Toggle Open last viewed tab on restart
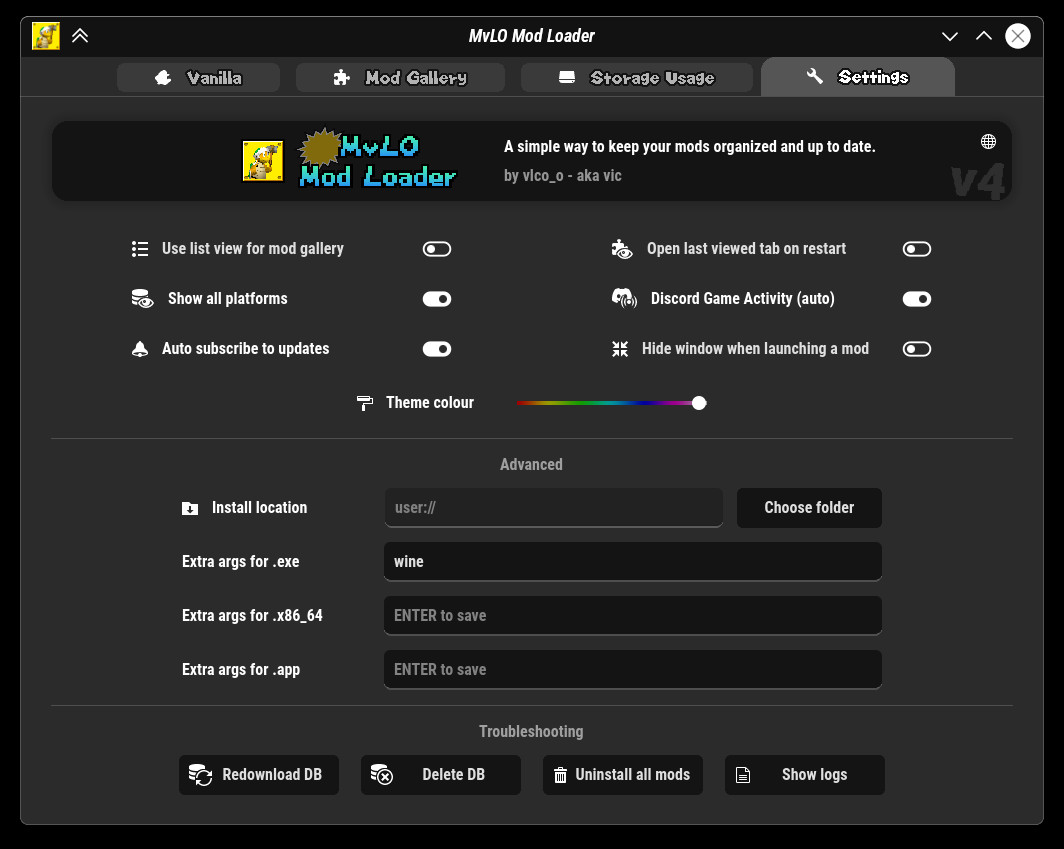1064x849 pixels. 916,249
